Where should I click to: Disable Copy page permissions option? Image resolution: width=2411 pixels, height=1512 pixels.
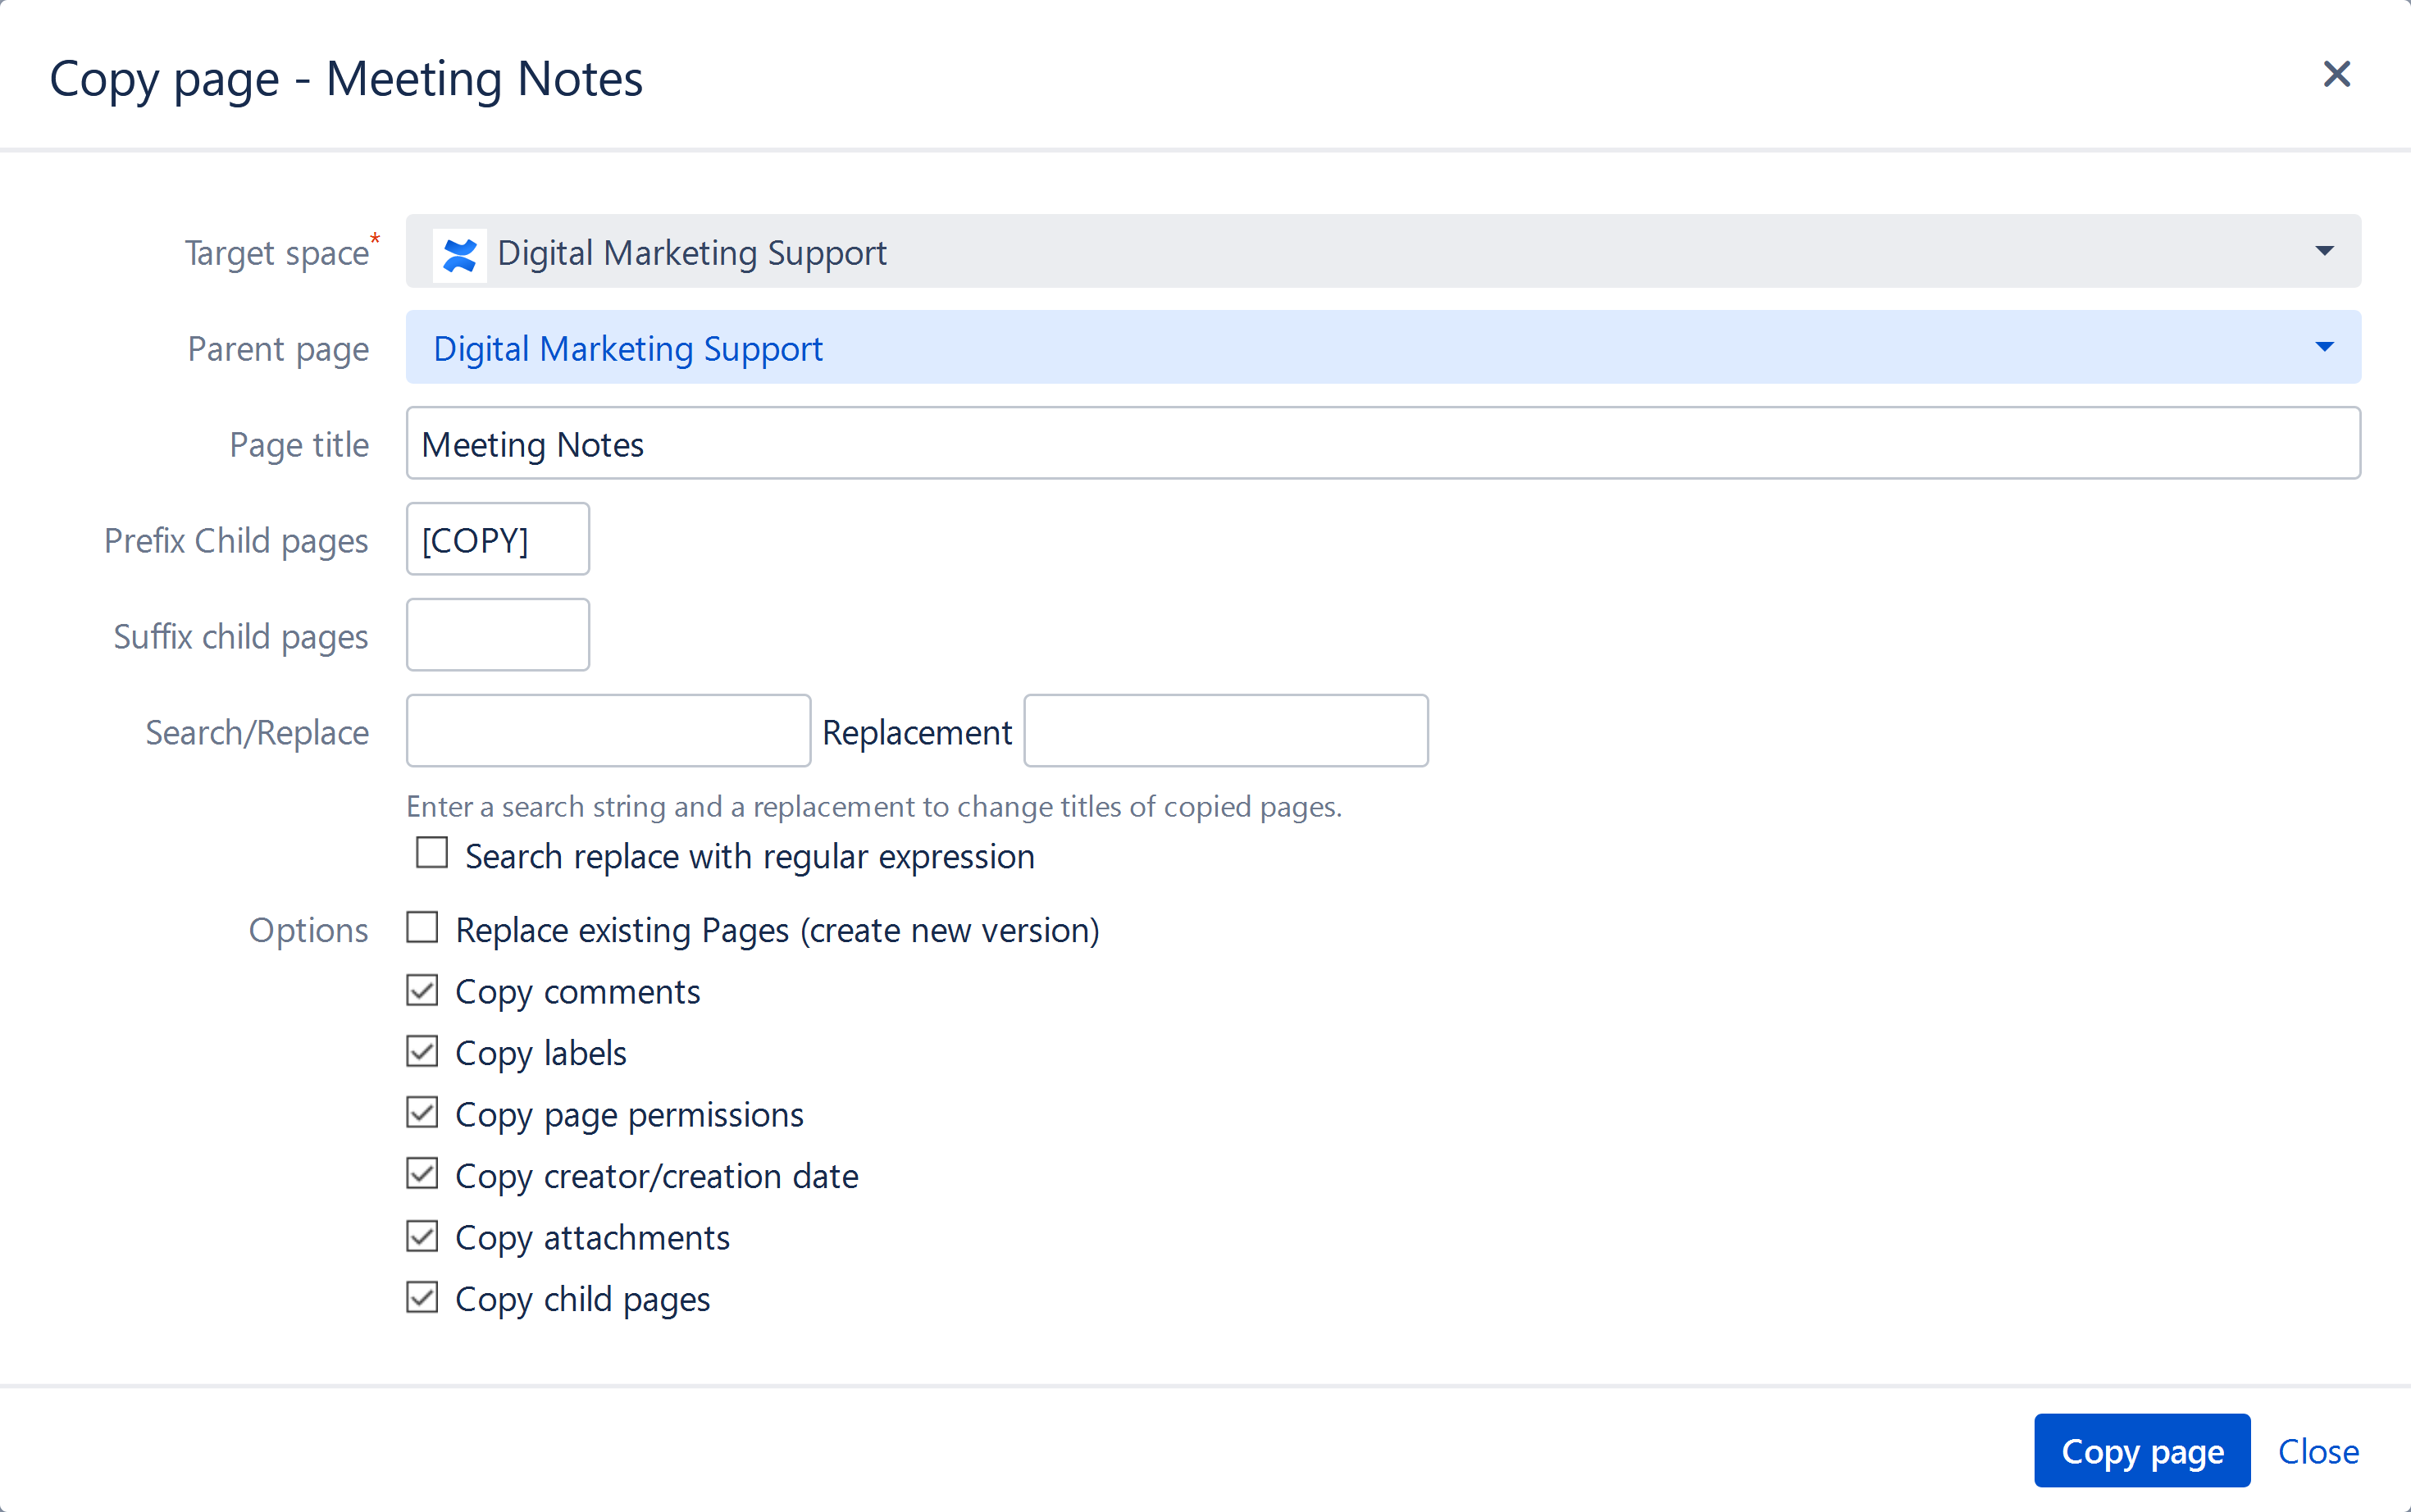click(x=422, y=1113)
